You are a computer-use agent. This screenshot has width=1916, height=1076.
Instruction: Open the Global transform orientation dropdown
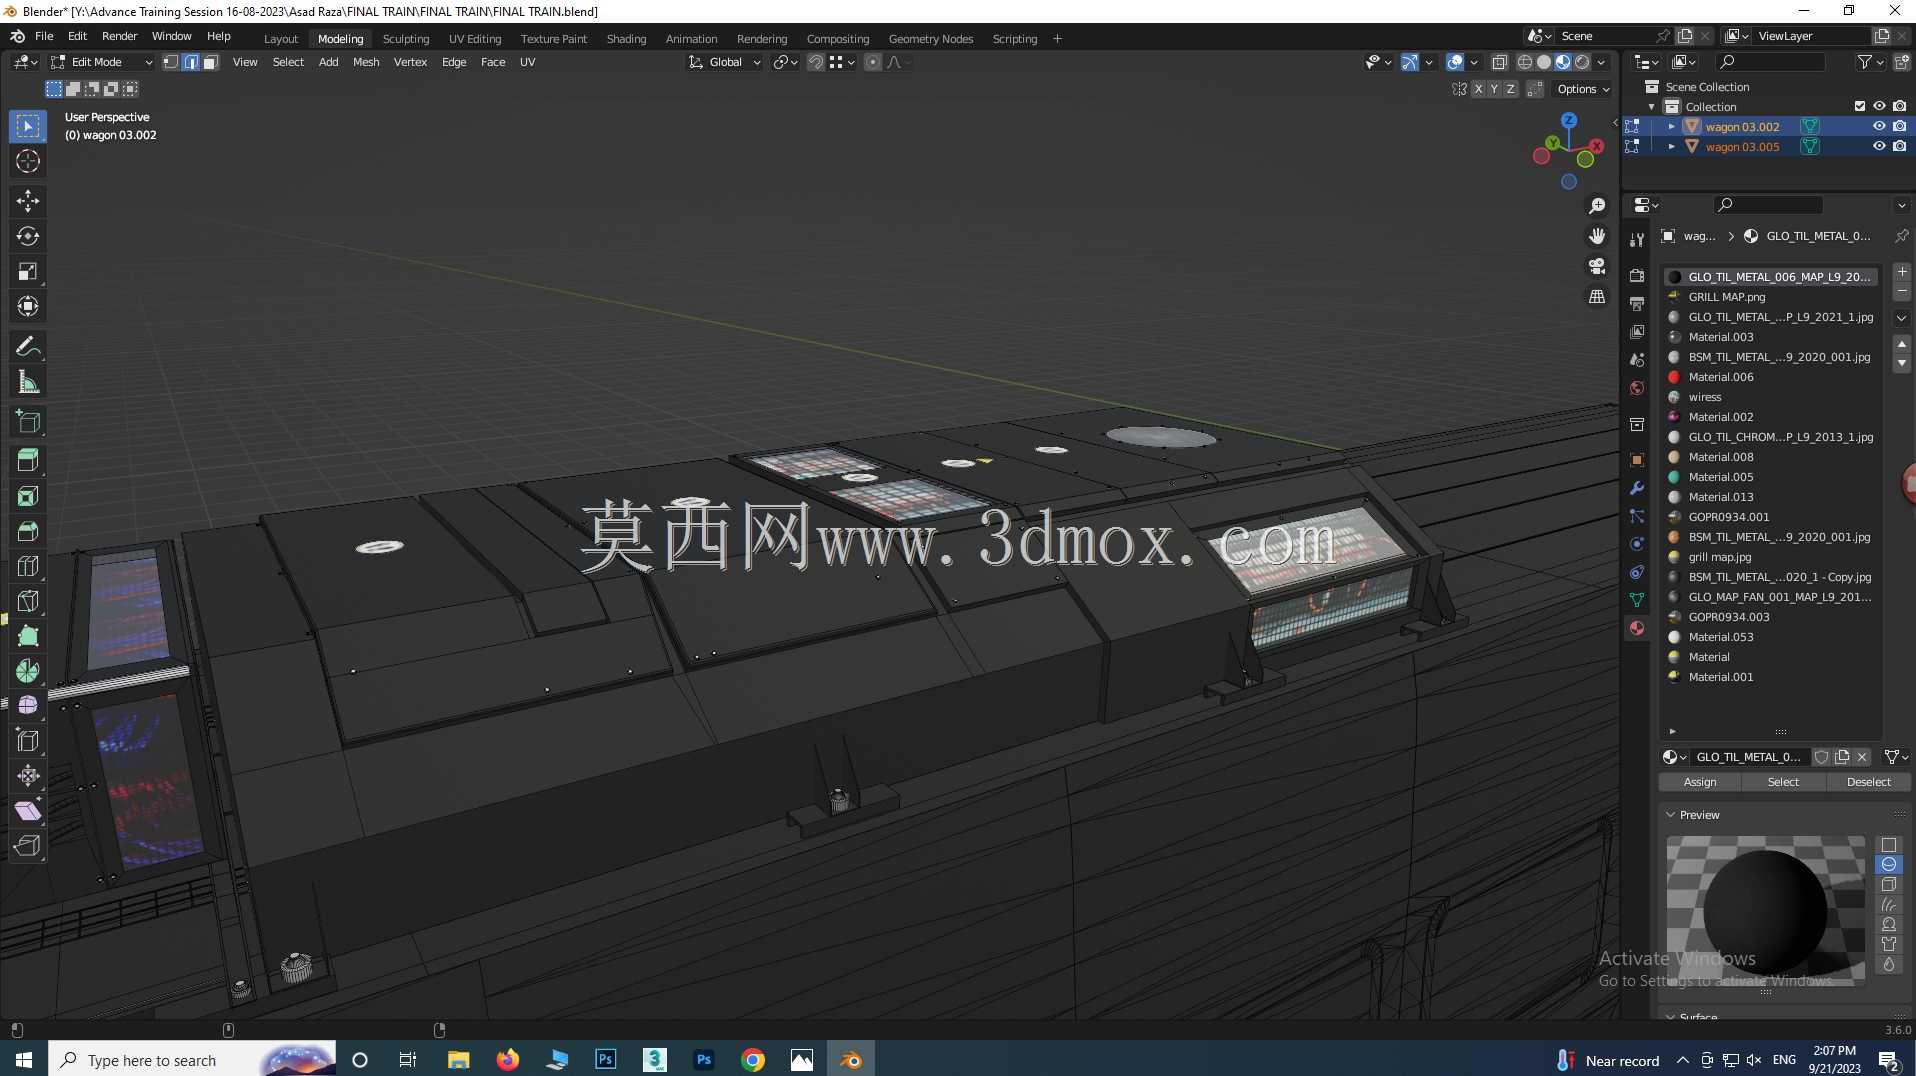pyautogui.click(x=725, y=62)
